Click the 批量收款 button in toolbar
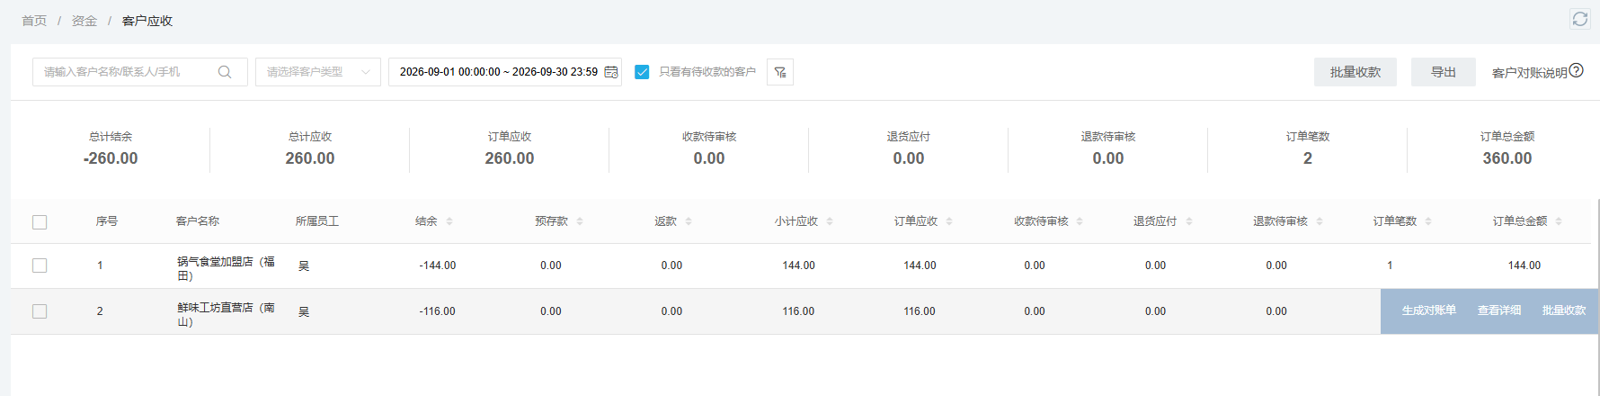 1355,72
